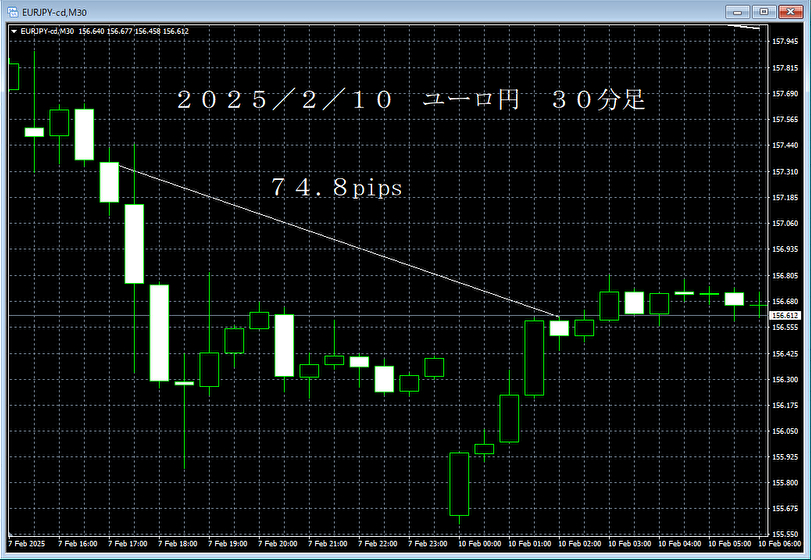Click the 157.815 price scale label
The width and height of the screenshot is (811, 560).
click(x=785, y=68)
